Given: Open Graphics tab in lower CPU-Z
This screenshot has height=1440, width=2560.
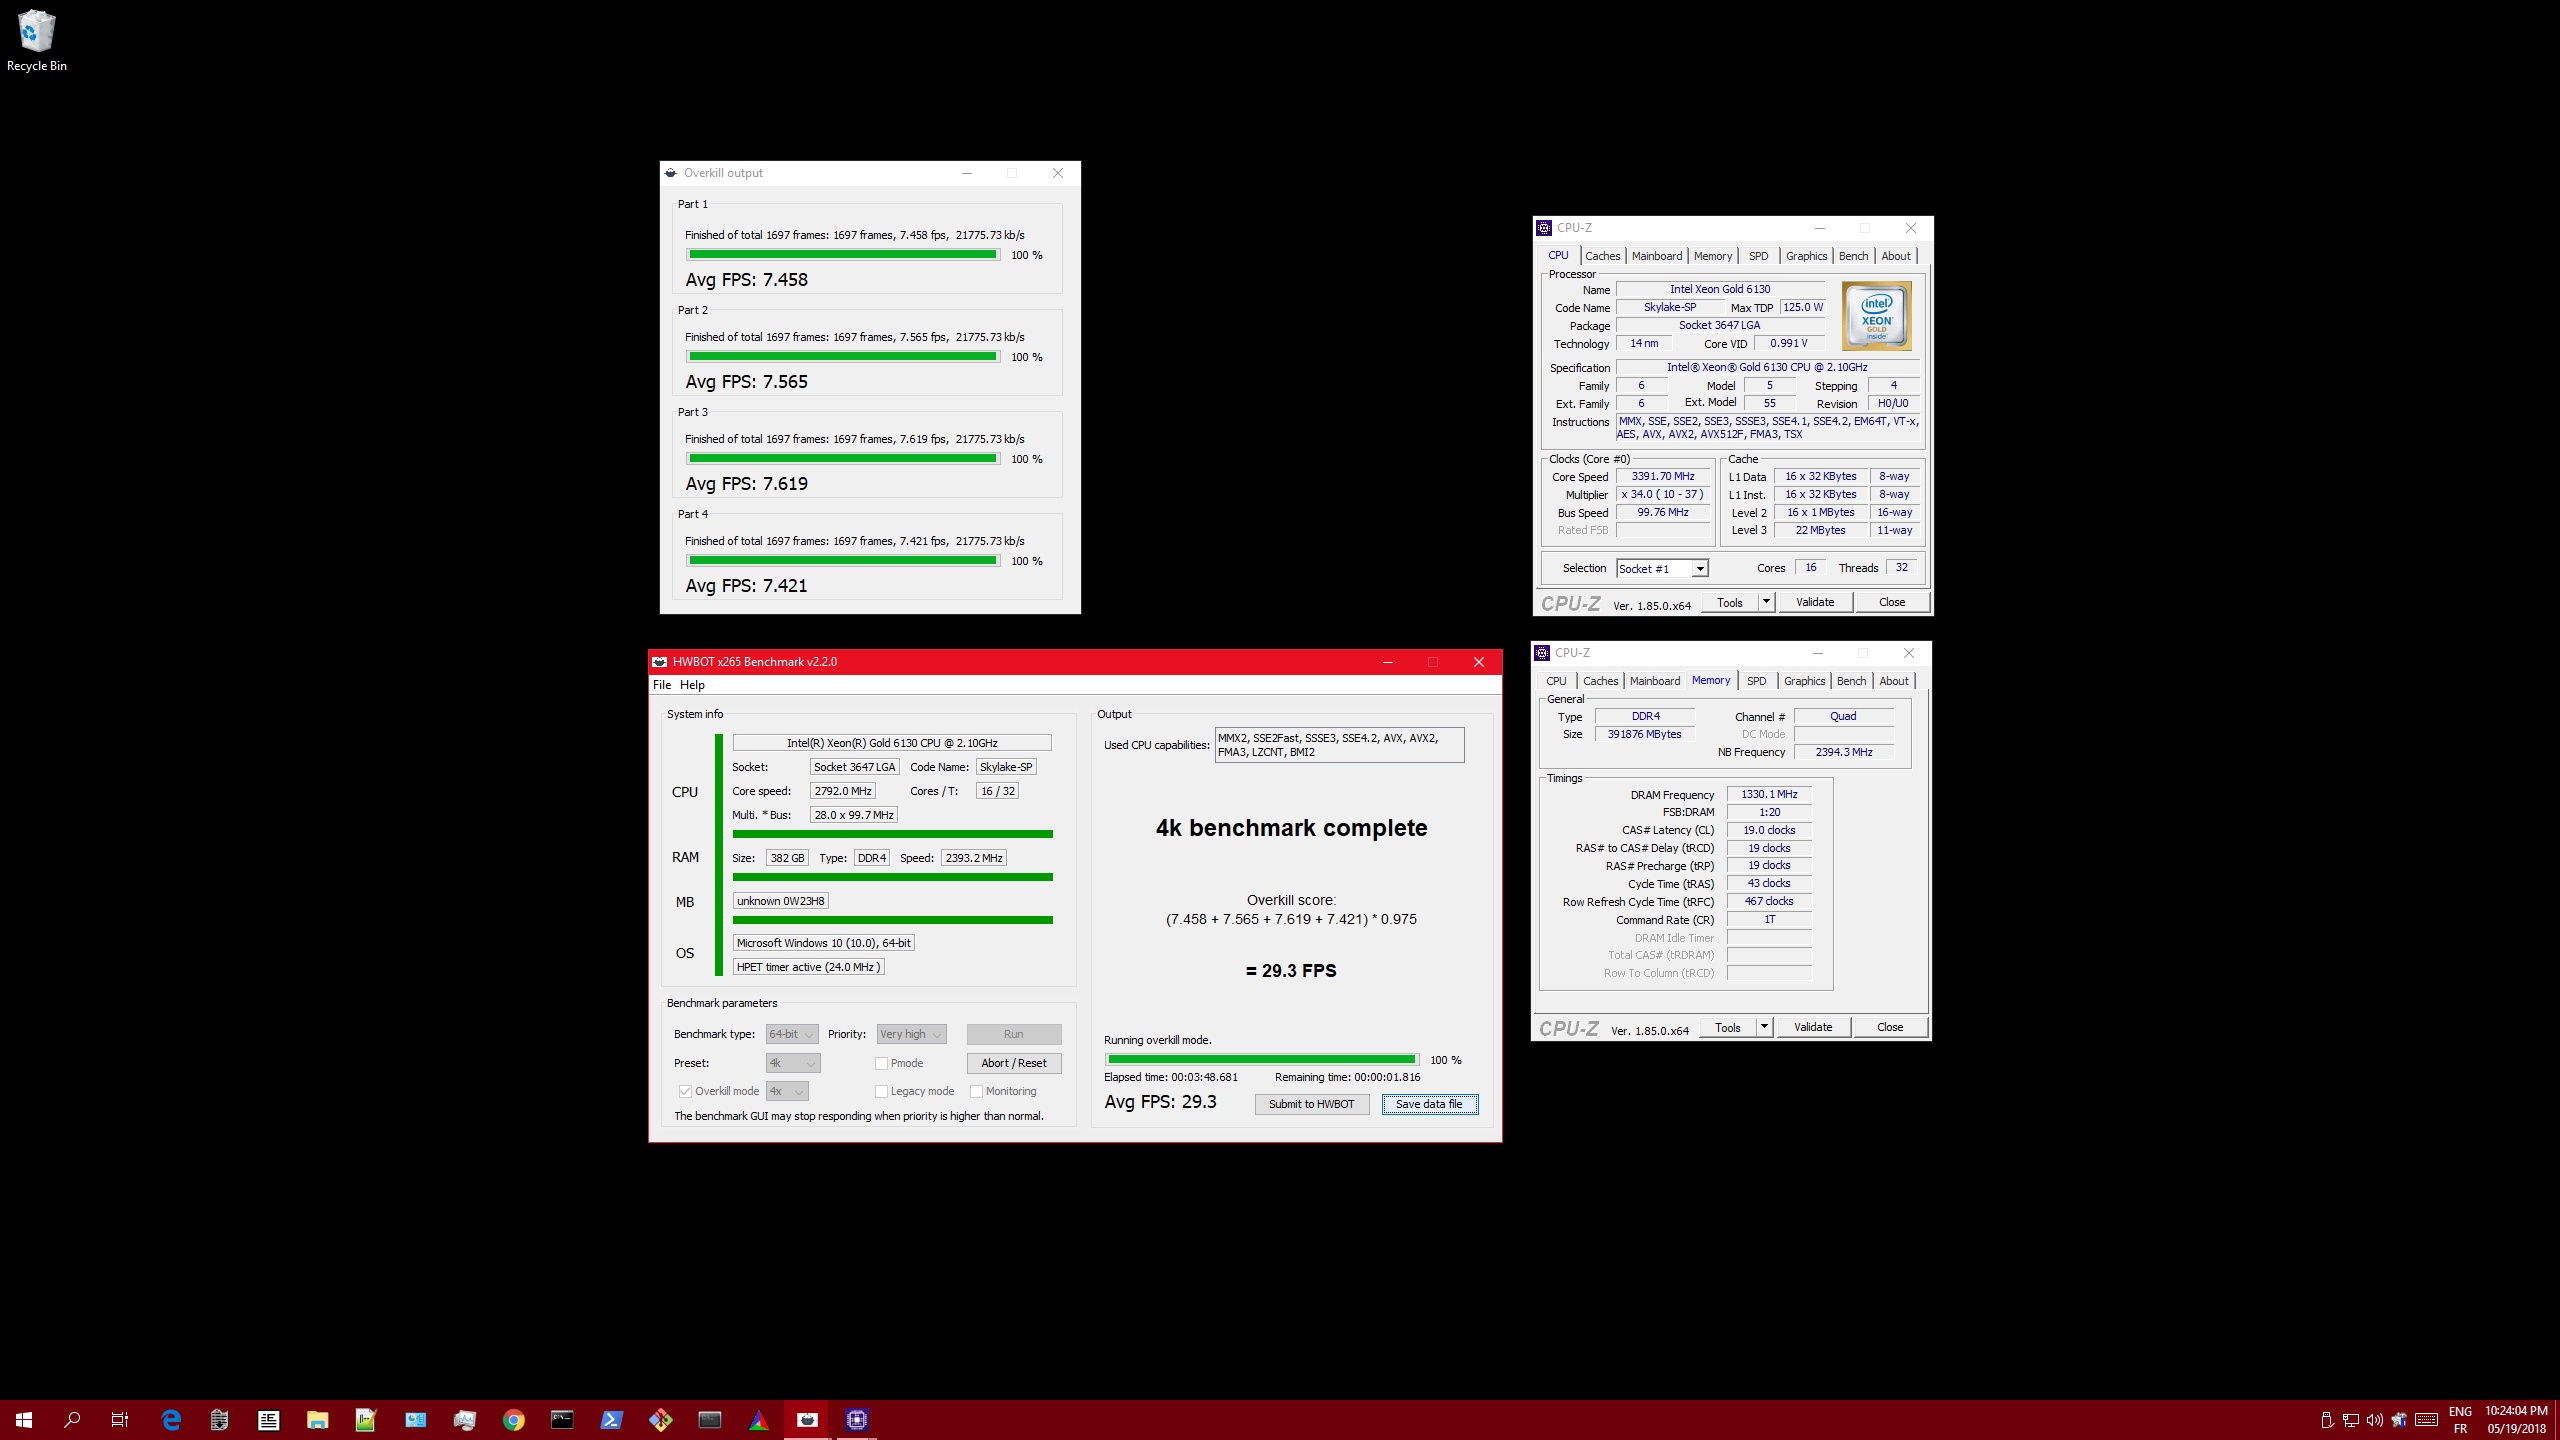Looking at the screenshot, I should click(x=1804, y=681).
